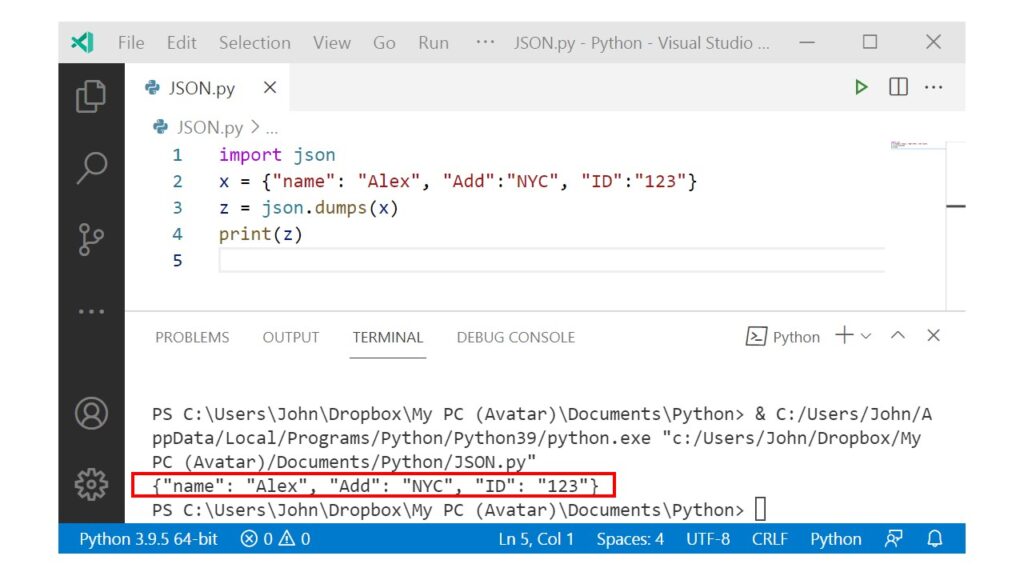Open the Edit menu
Viewport: 1024px width, 576px height.
[181, 43]
